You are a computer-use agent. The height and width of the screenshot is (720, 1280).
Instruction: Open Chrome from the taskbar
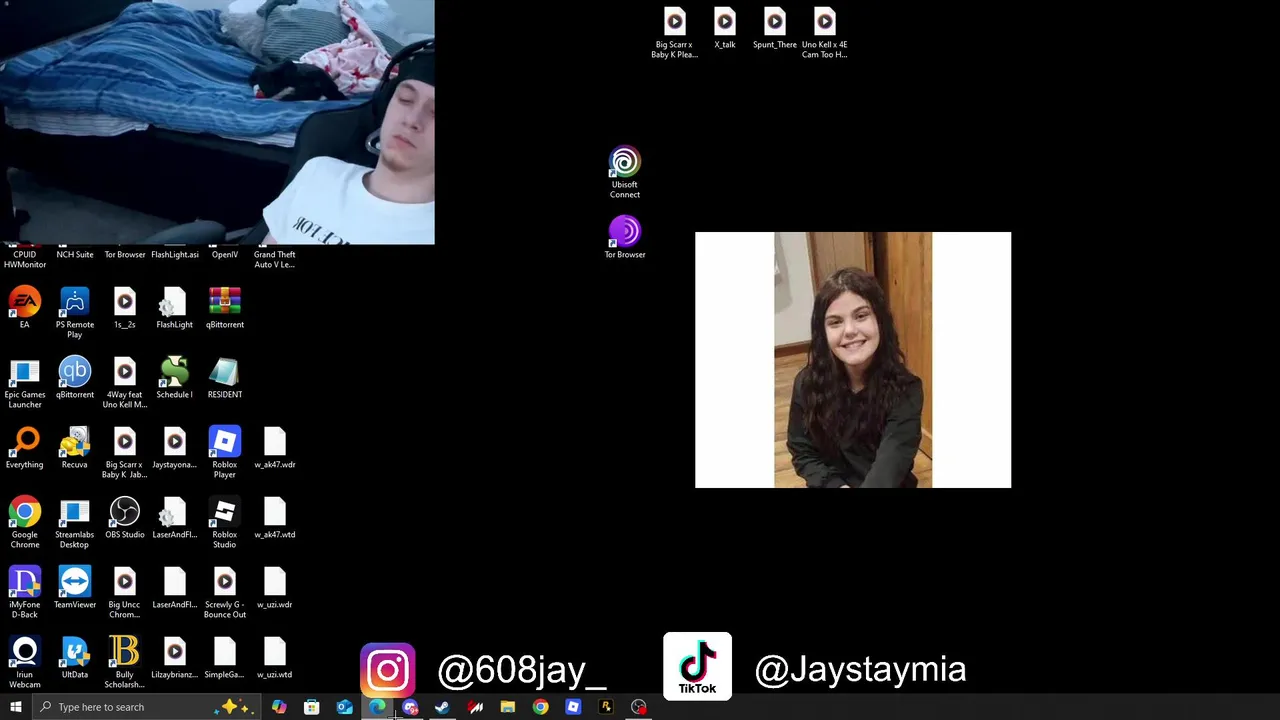point(540,707)
